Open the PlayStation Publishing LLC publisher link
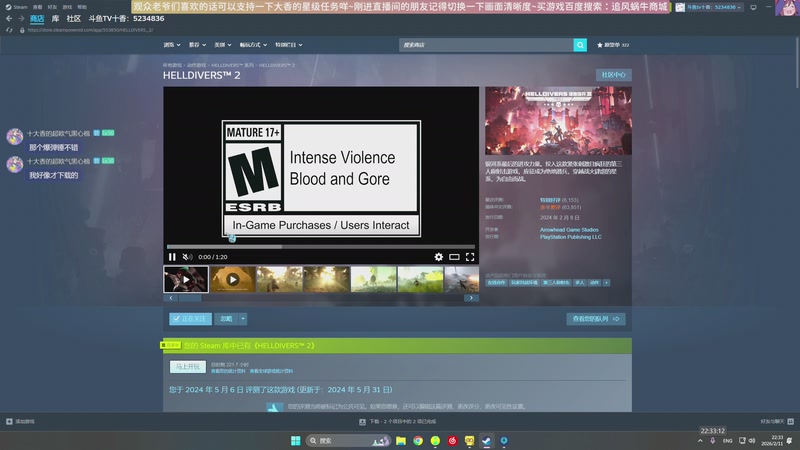The image size is (800, 450). click(570, 237)
